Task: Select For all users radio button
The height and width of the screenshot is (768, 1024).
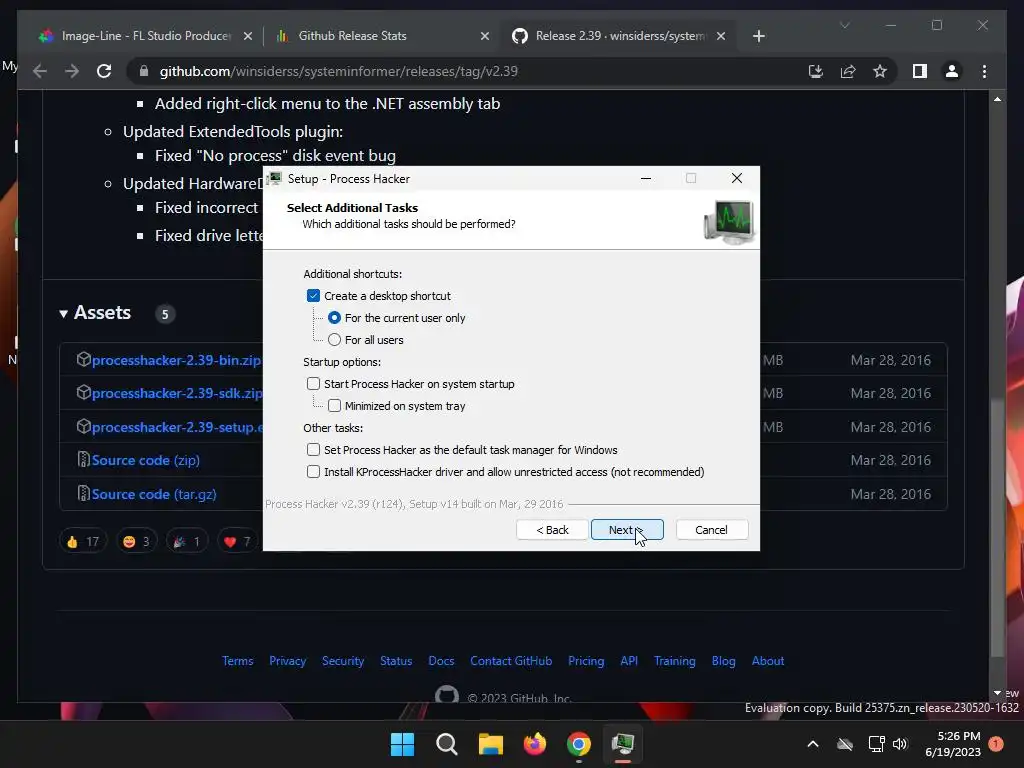Action: 334,340
